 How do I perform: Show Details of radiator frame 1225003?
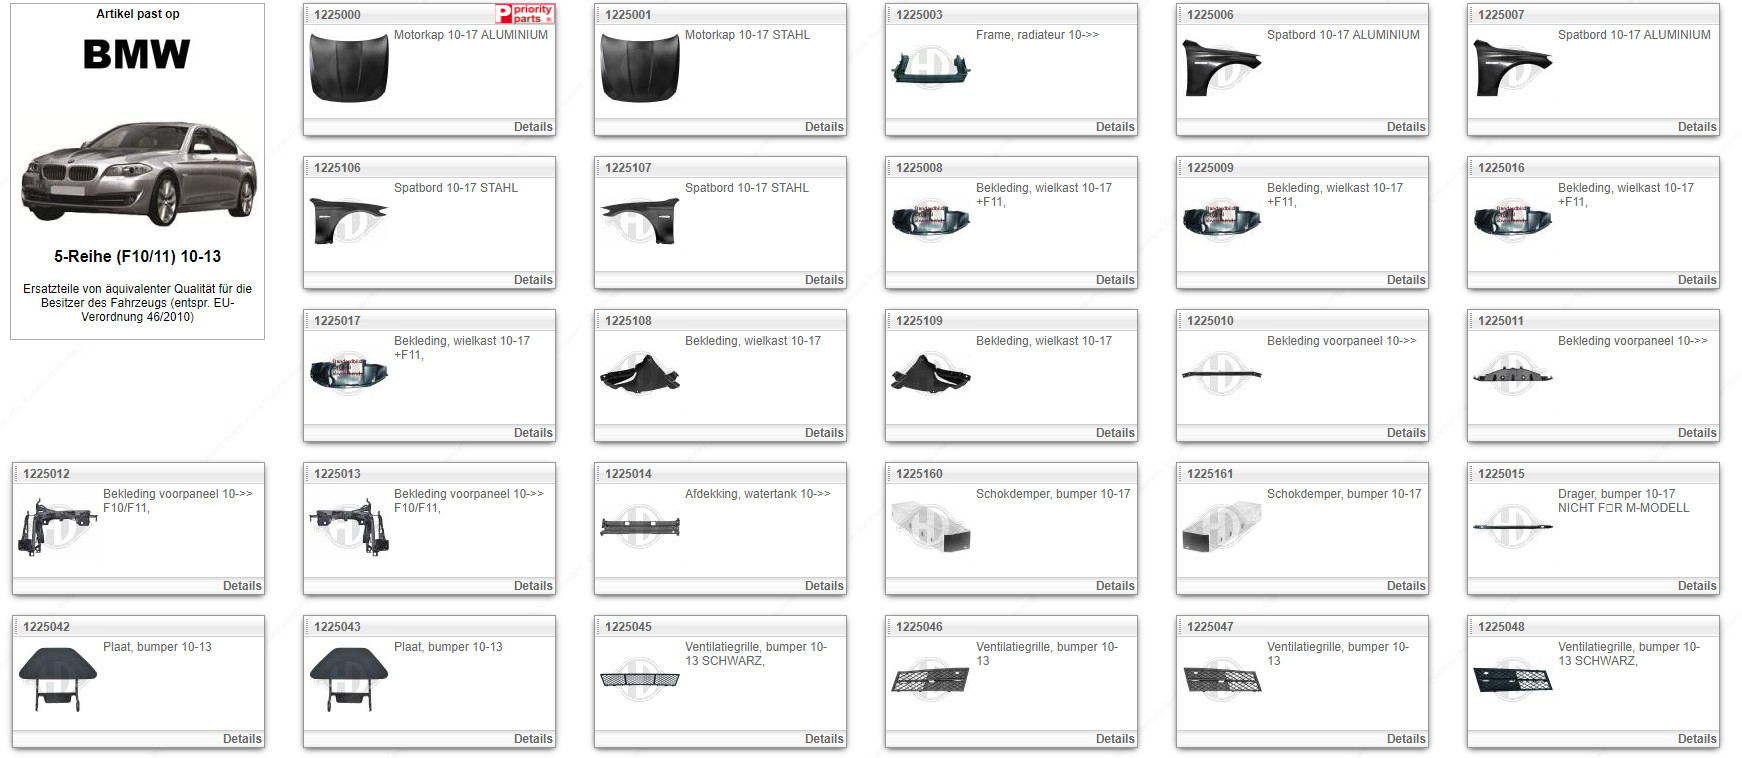pyautogui.click(x=1115, y=127)
